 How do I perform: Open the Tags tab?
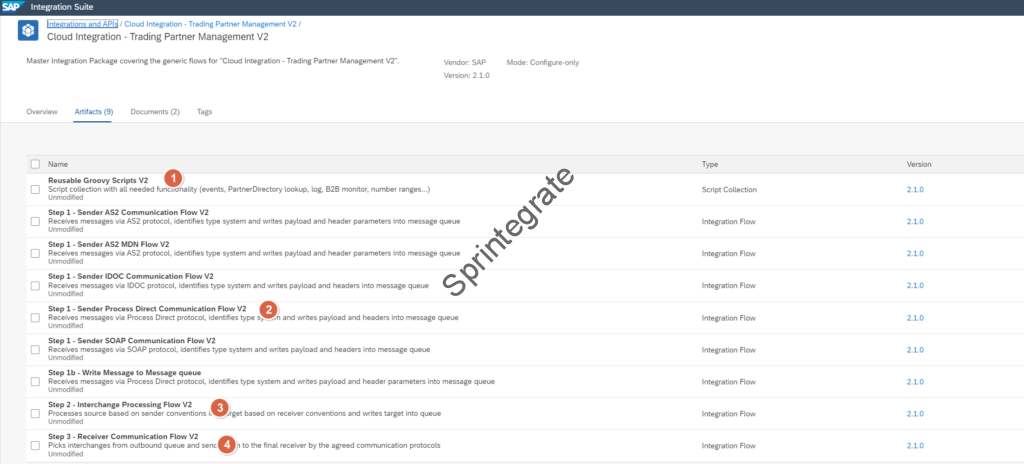pyautogui.click(x=204, y=111)
